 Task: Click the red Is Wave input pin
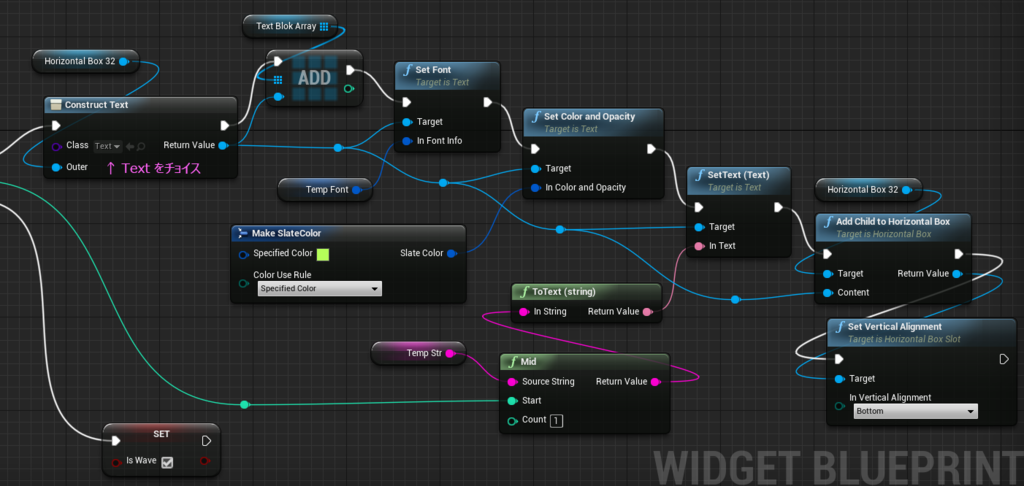click(x=116, y=462)
